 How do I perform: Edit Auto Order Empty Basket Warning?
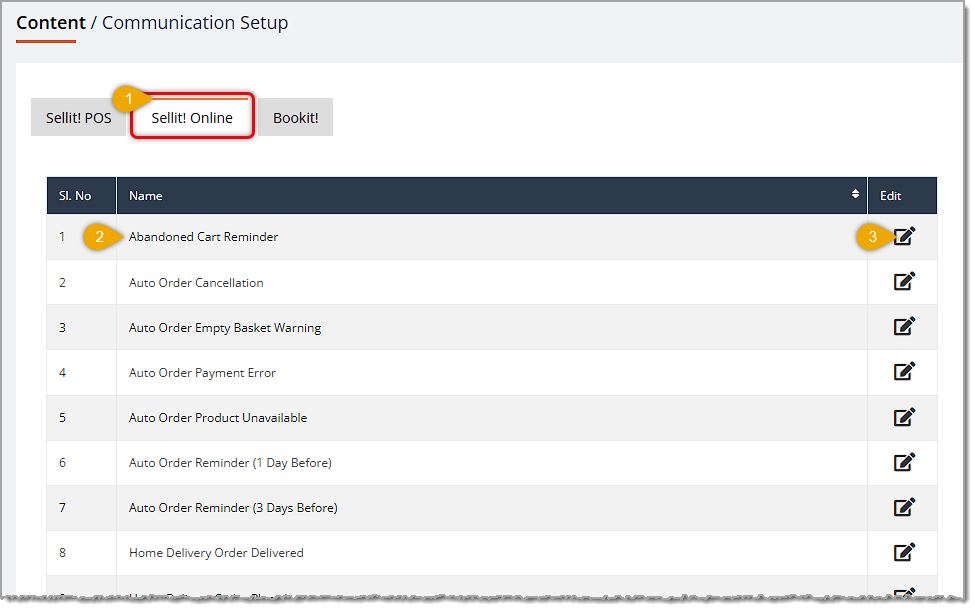point(904,326)
